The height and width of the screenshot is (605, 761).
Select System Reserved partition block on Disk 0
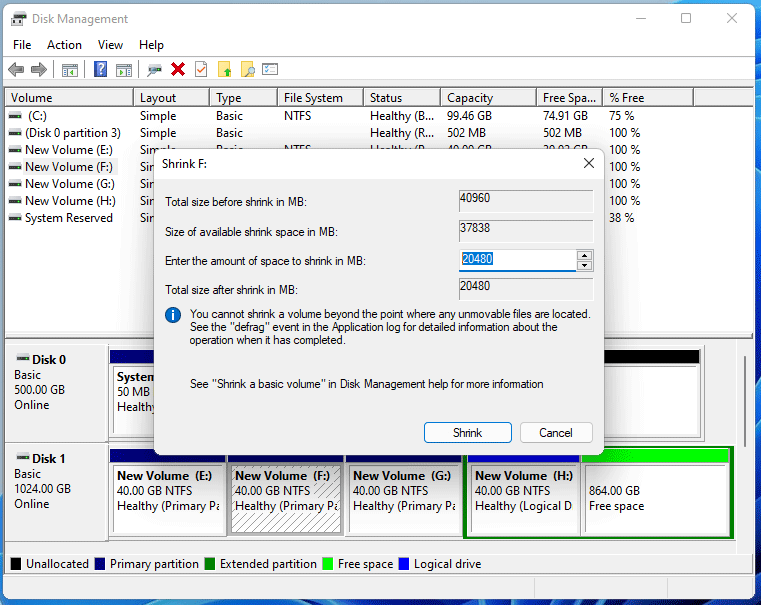133,399
